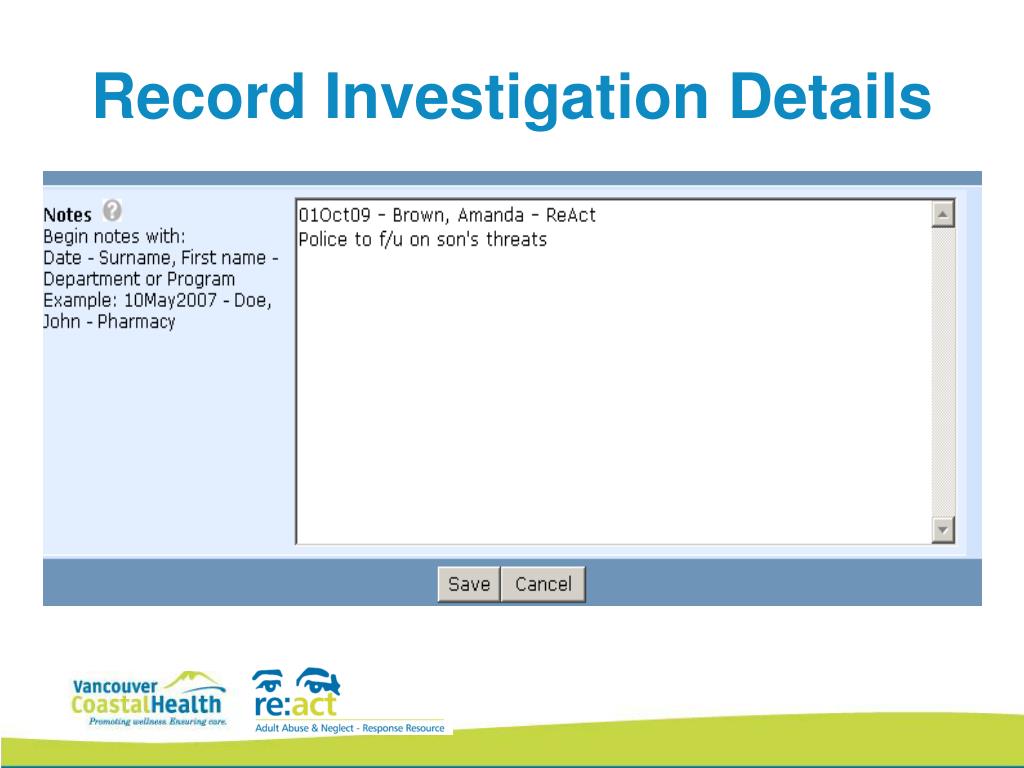The width and height of the screenshot is (1024, 768).
Task: Click the re:act eyes logo
Action: point(296,693)
